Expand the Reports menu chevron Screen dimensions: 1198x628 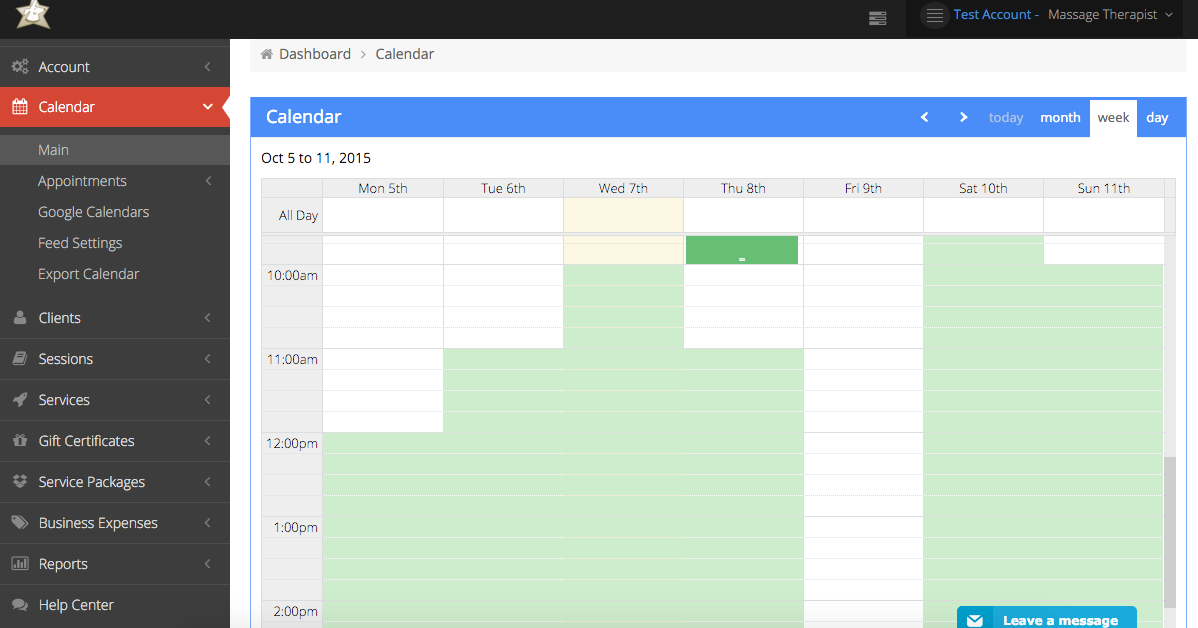[208, 564]
